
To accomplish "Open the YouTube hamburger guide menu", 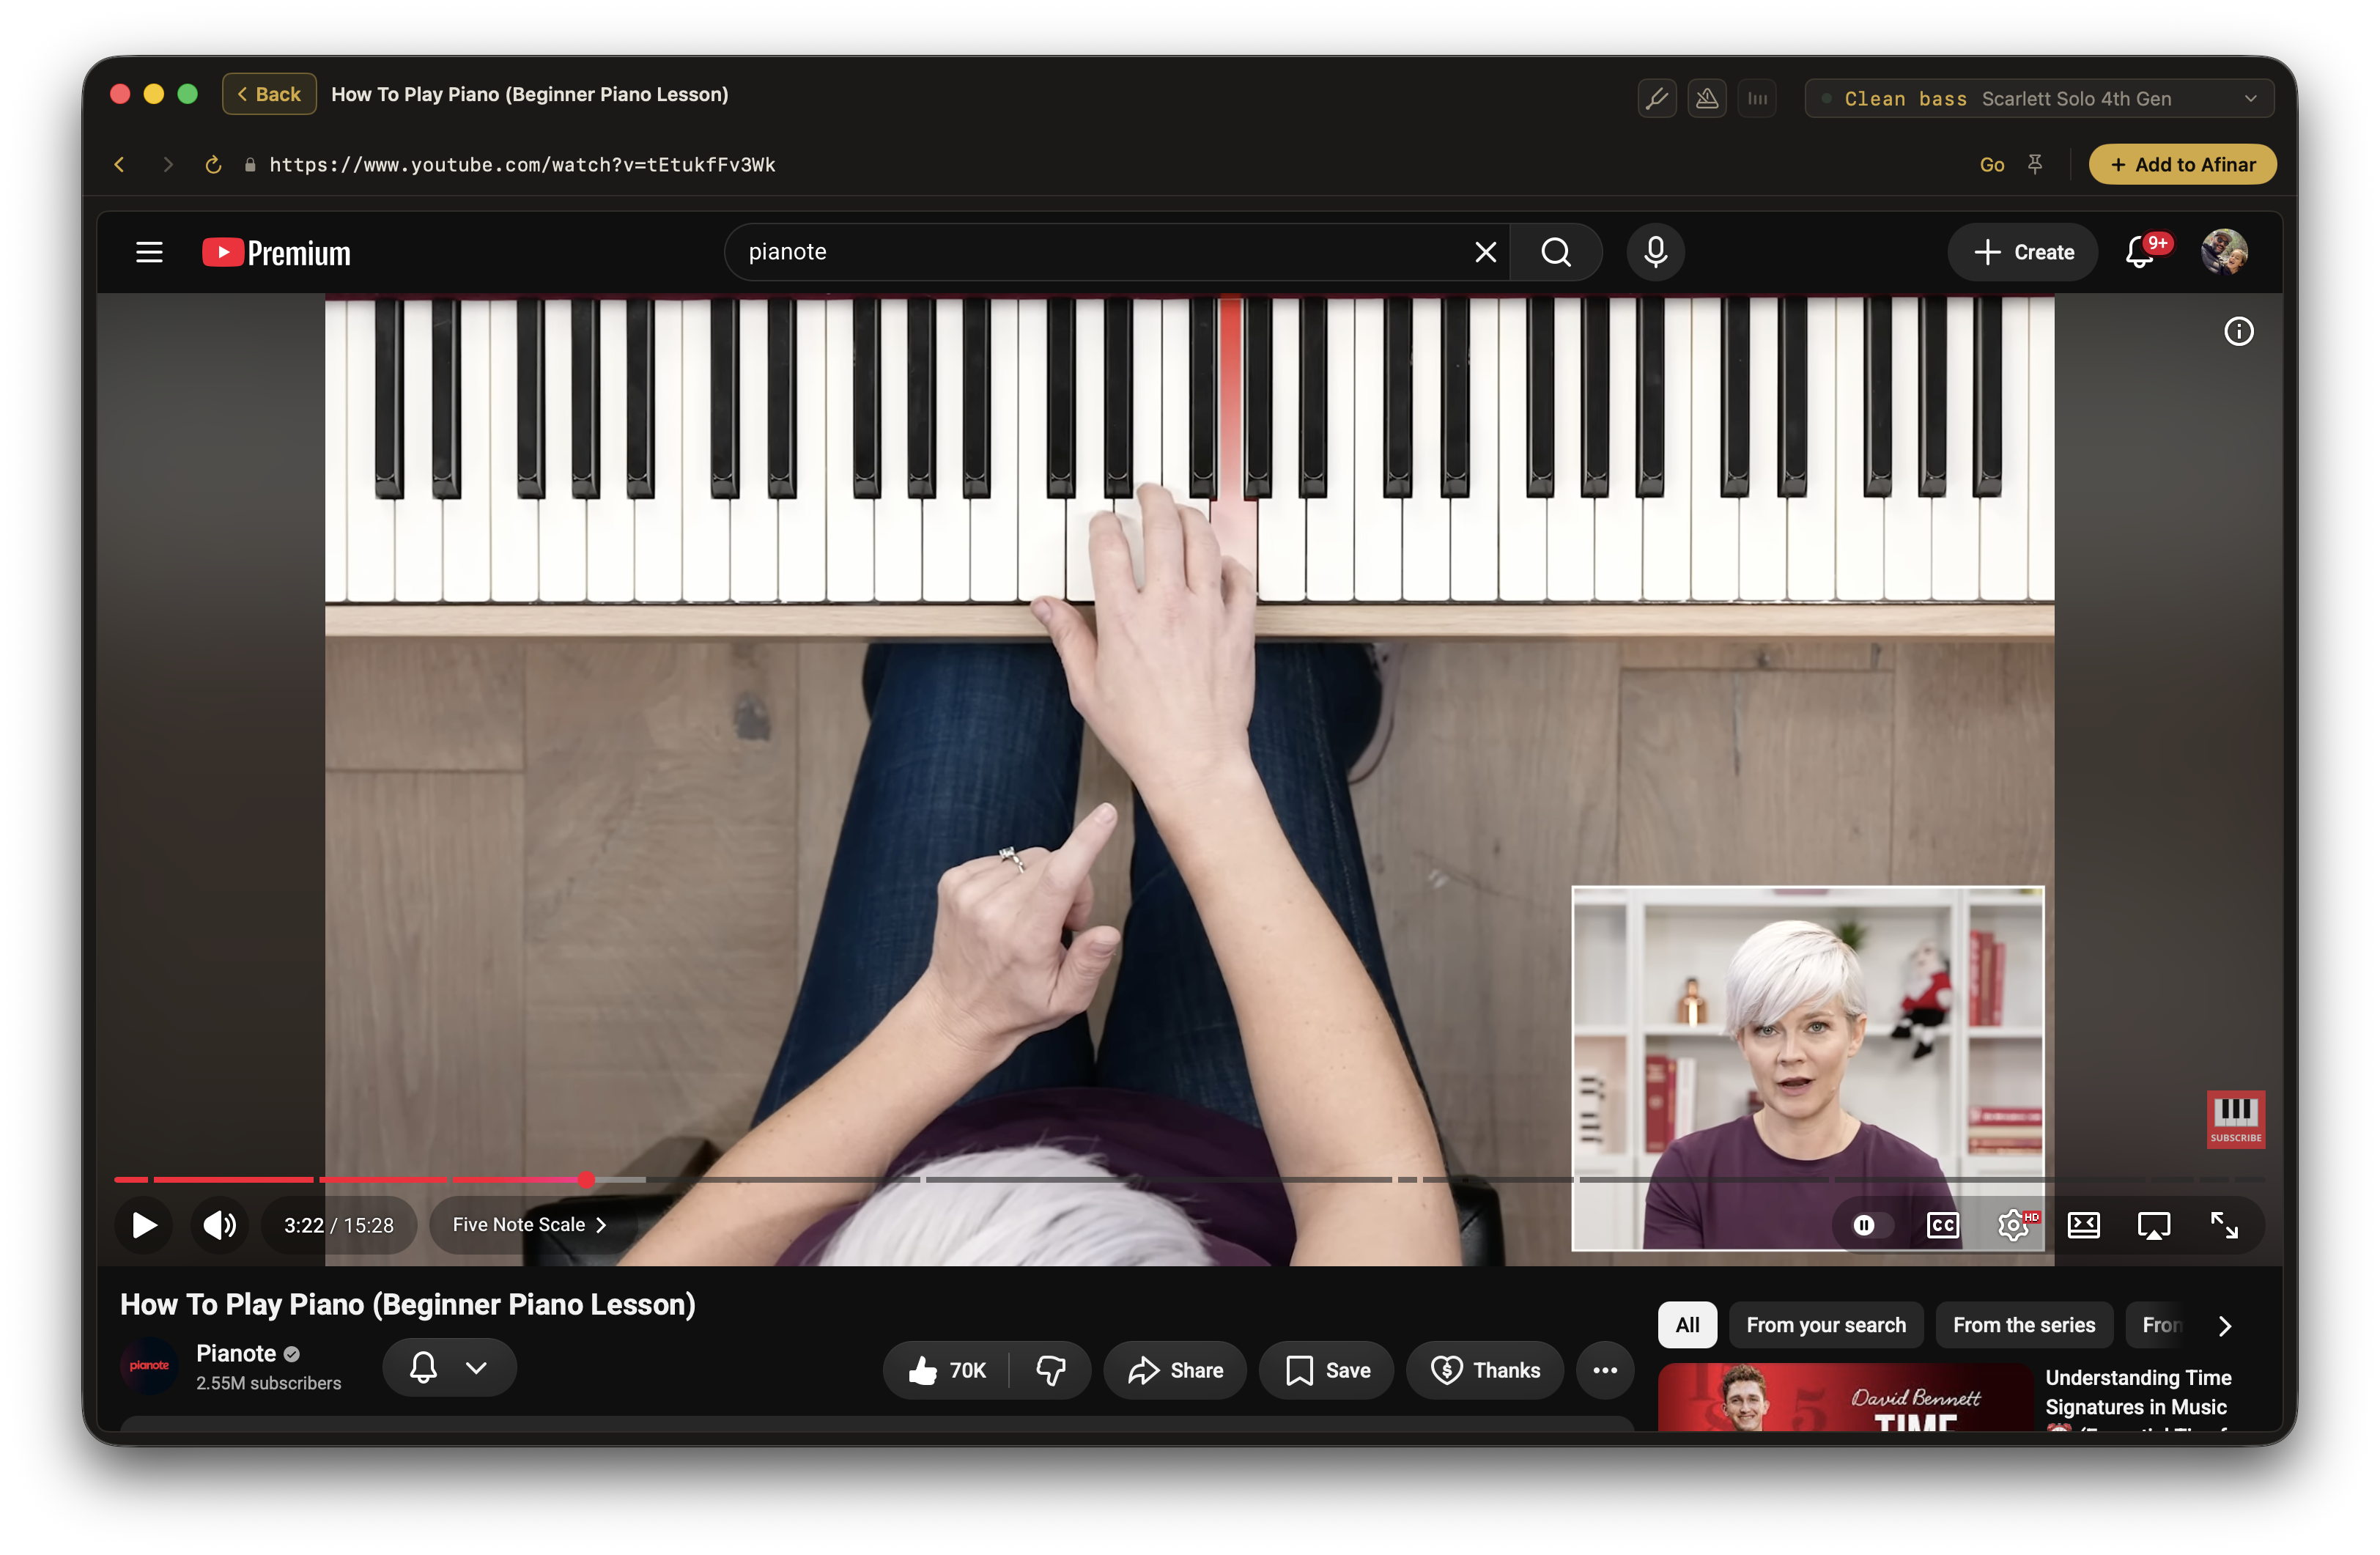I will (x=149, y=252).
